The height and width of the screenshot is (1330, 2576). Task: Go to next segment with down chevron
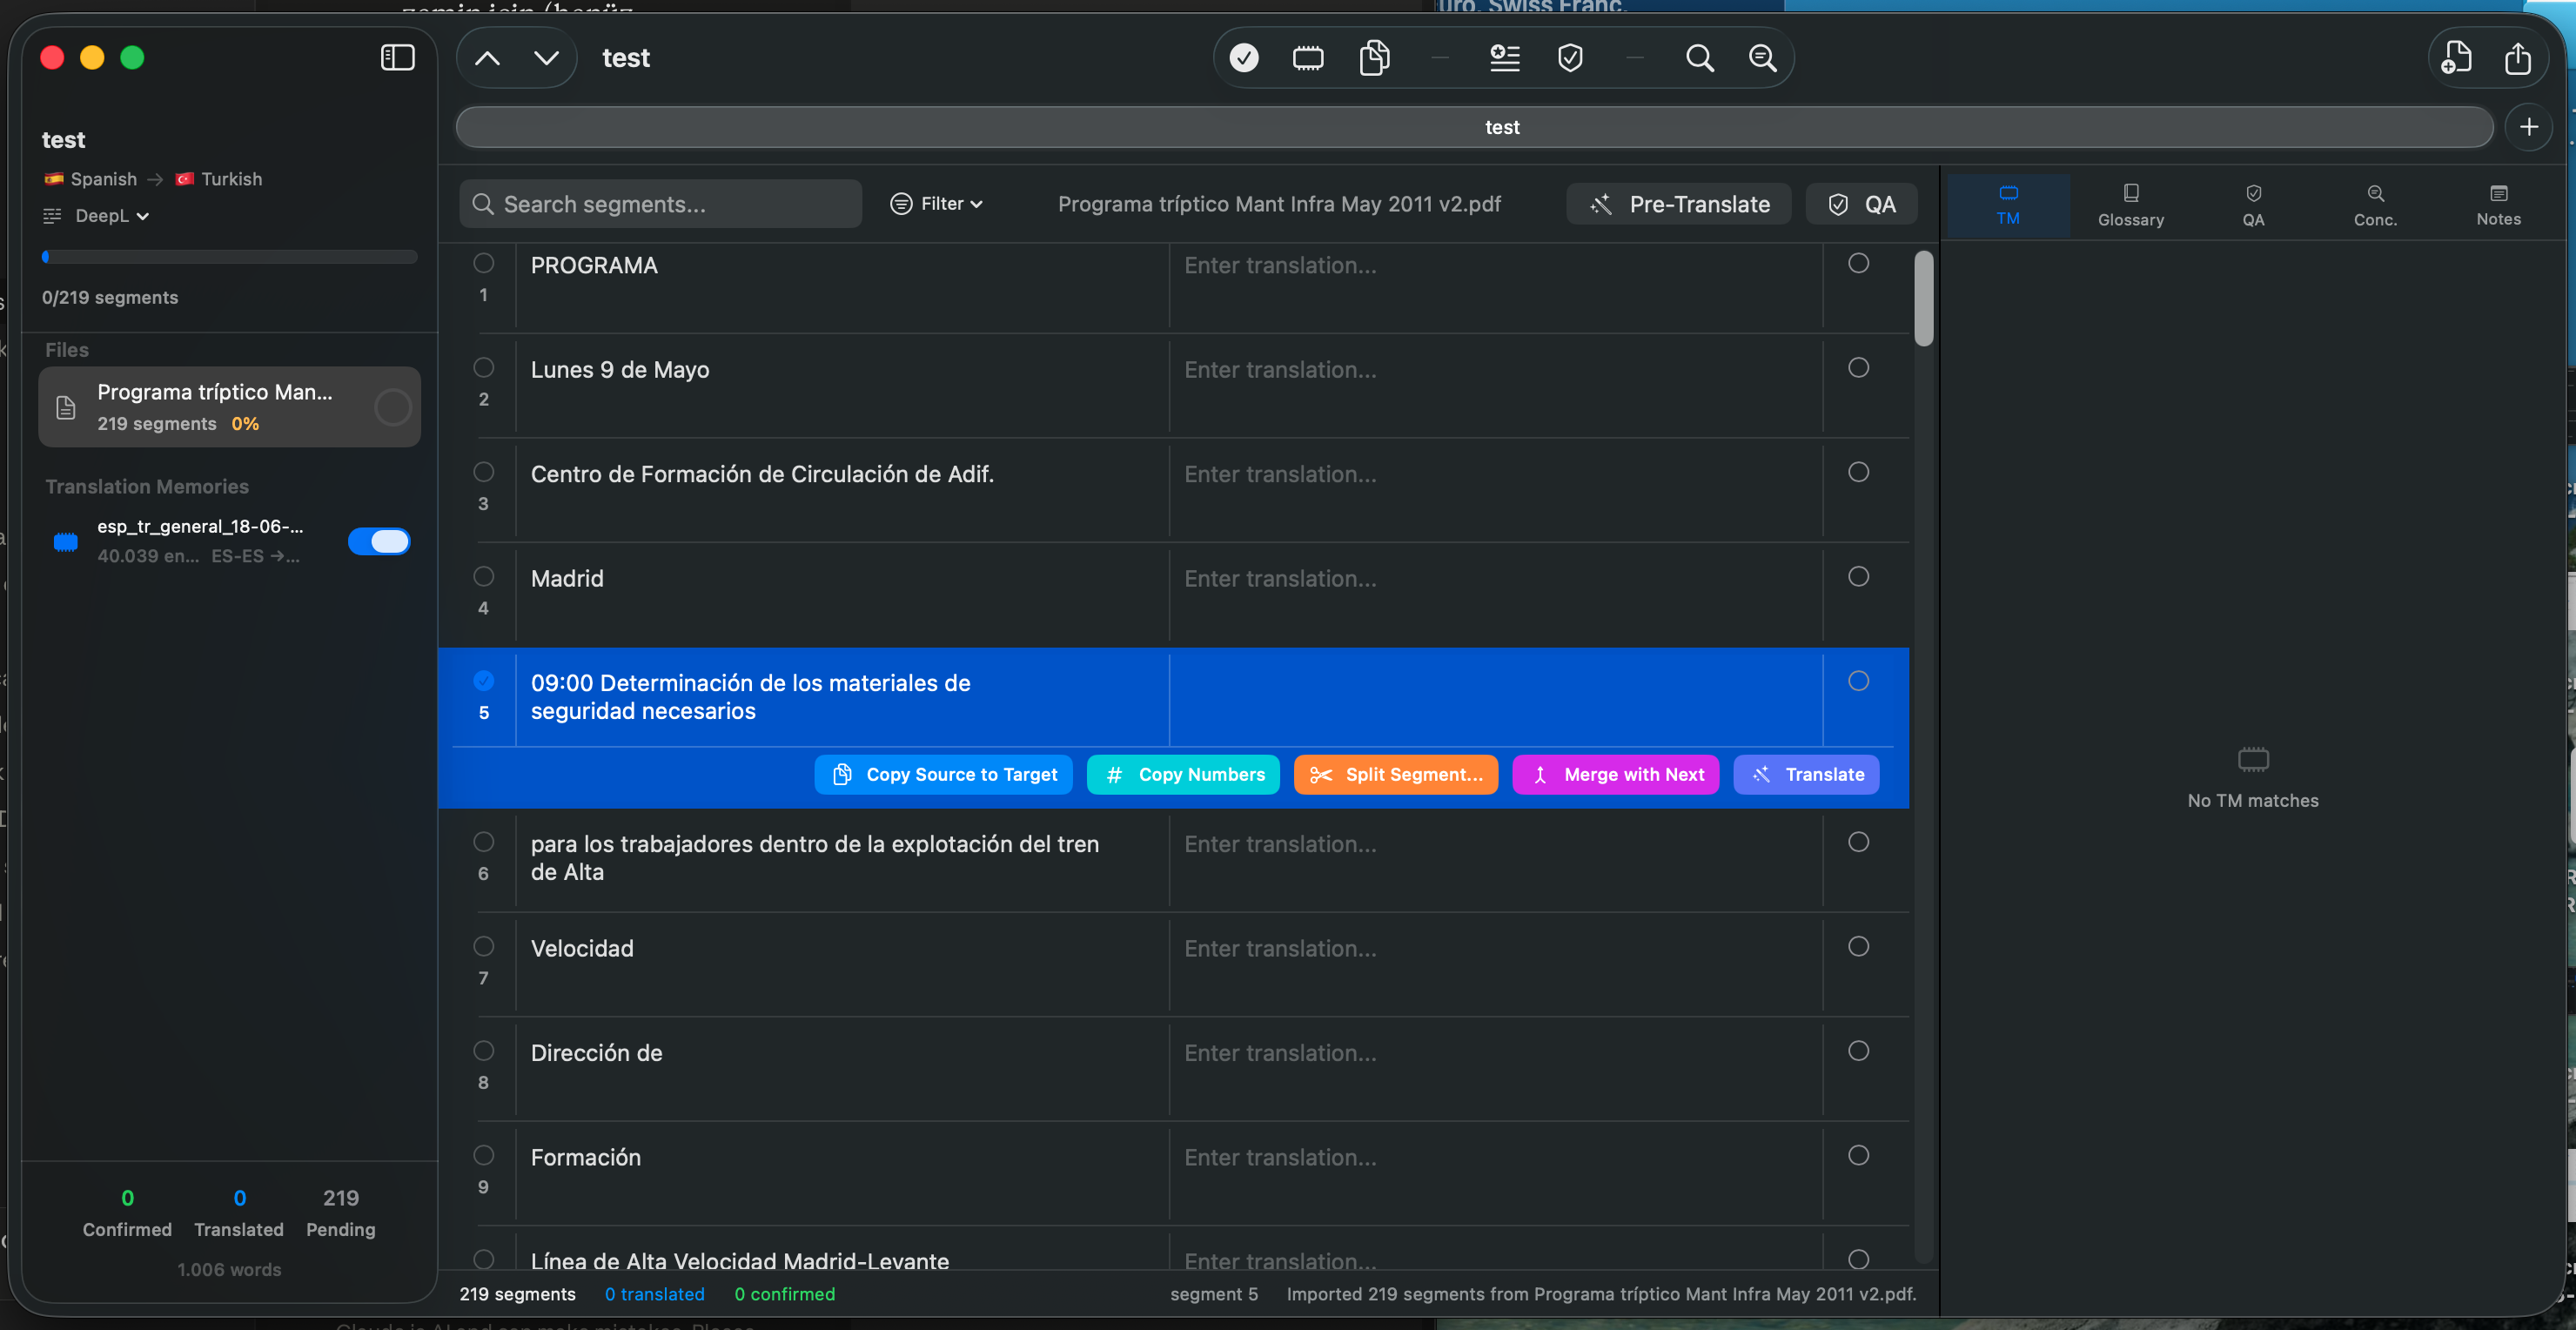click(x=546, y=58)
